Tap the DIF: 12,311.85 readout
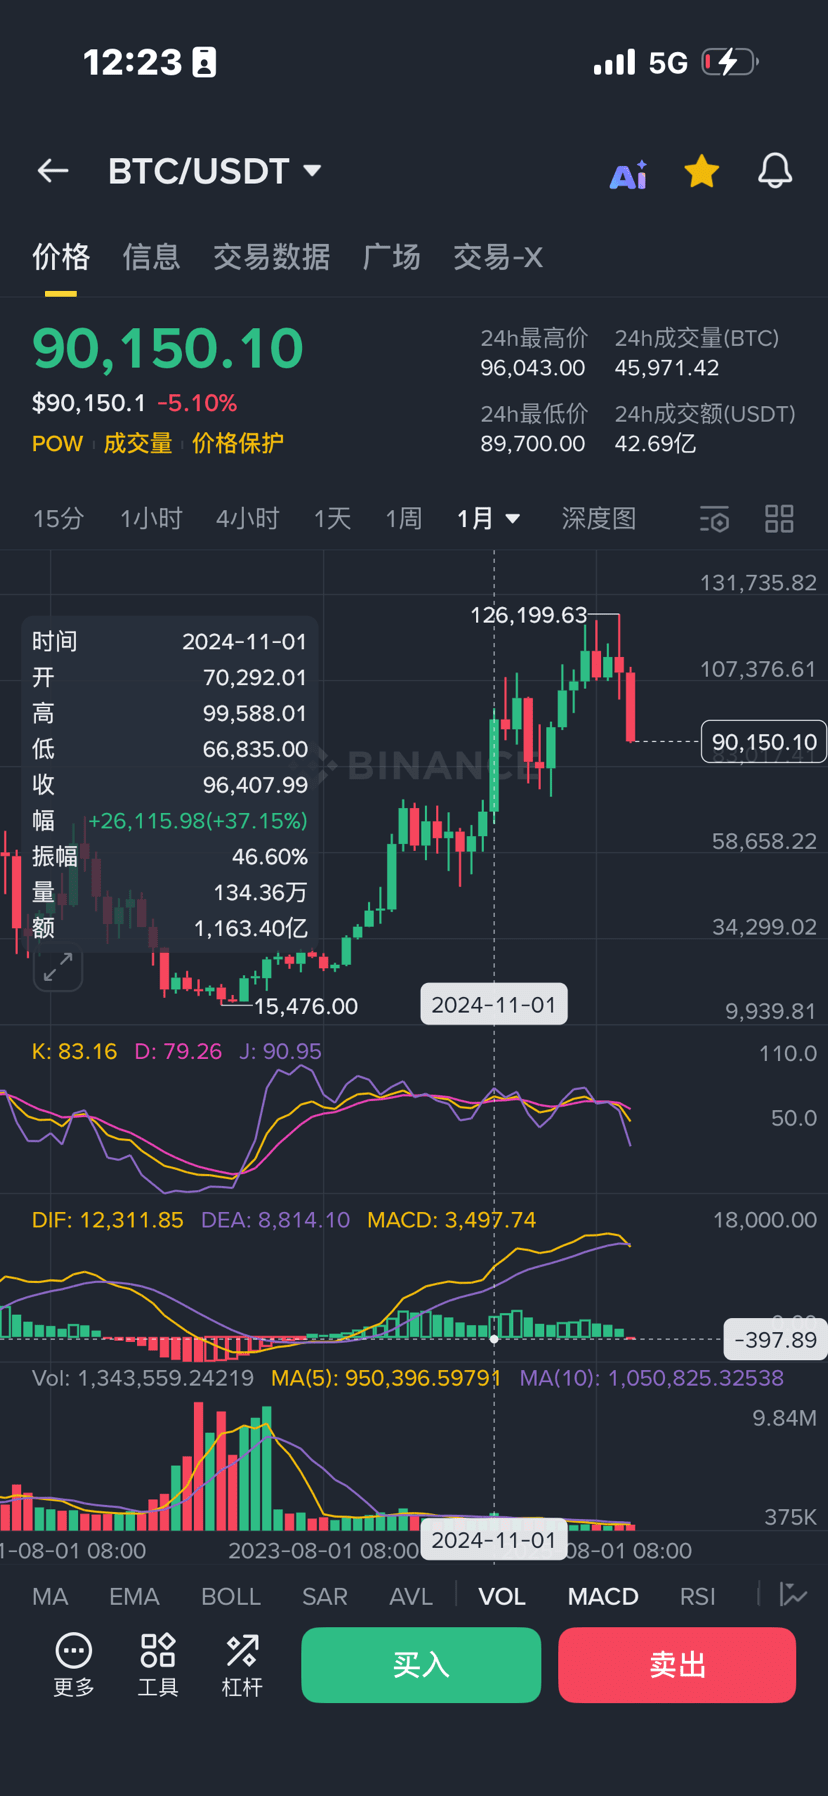This screenshot has height=1796, width=828. point(108,1220)
